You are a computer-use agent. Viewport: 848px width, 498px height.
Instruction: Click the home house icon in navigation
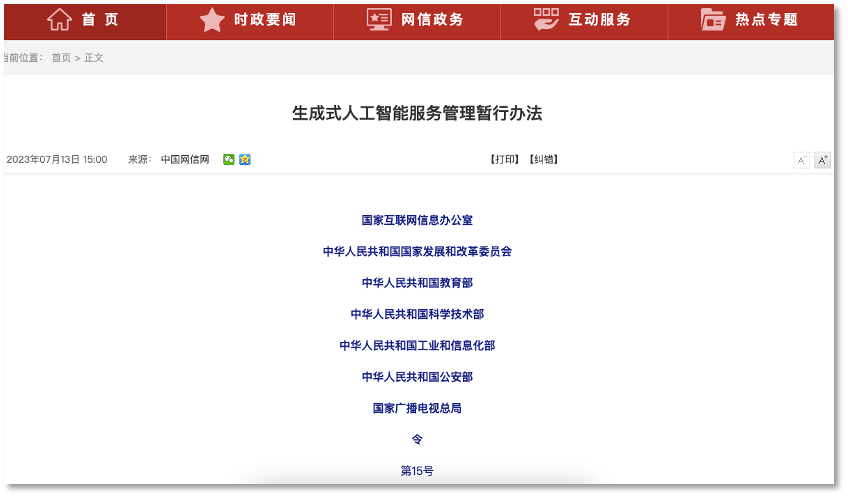click(x=60, y=20)
